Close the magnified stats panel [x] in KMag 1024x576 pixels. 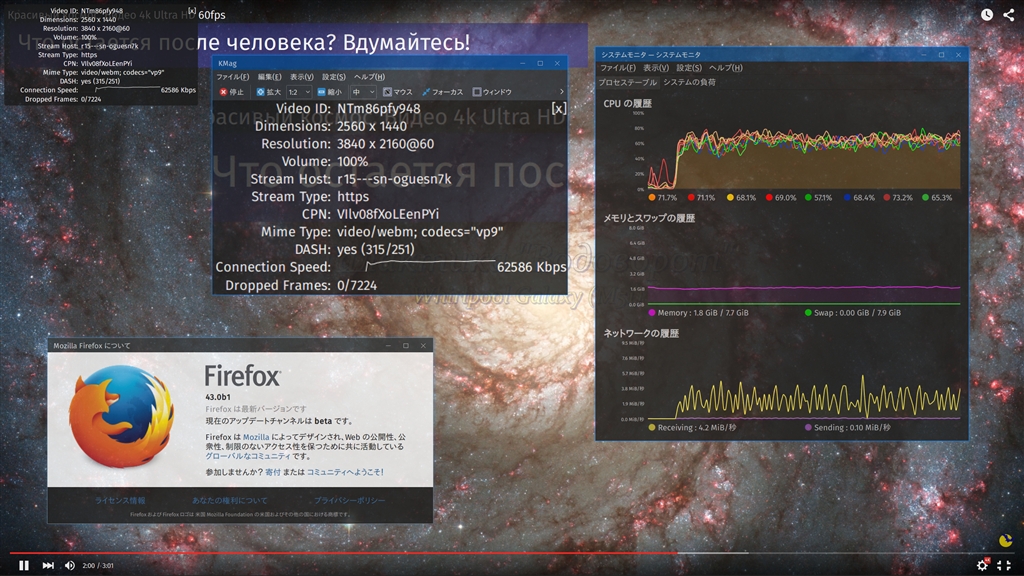[558, 108]
